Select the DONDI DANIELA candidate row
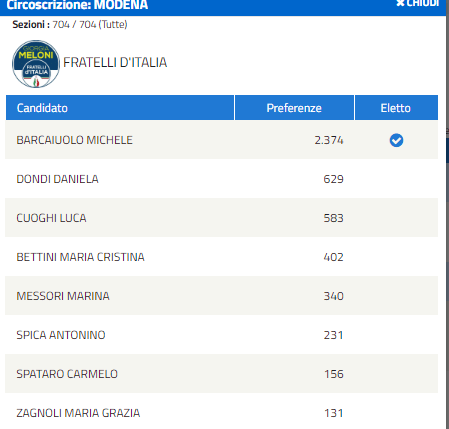Viewport: 449px width, 429px height. 222,179
